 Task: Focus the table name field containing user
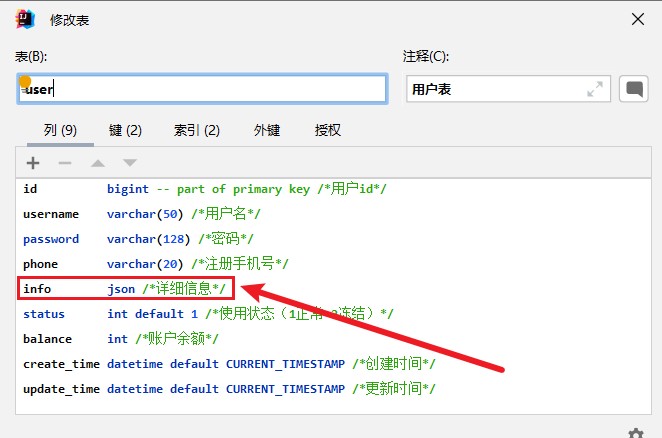pyautogui.click(x=202, y=89)
